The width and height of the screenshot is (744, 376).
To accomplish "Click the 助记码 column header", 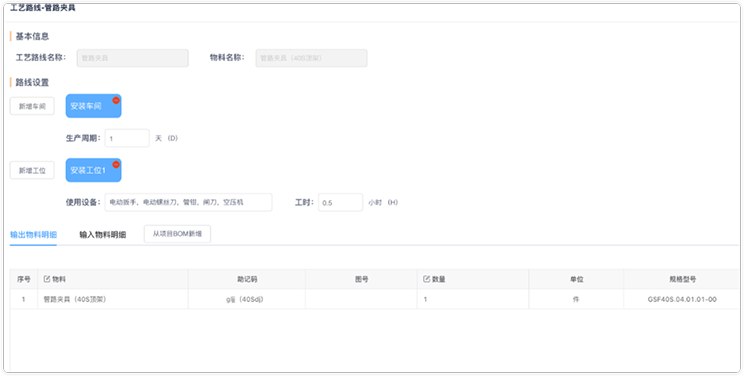I will click(x=247, y=279).
